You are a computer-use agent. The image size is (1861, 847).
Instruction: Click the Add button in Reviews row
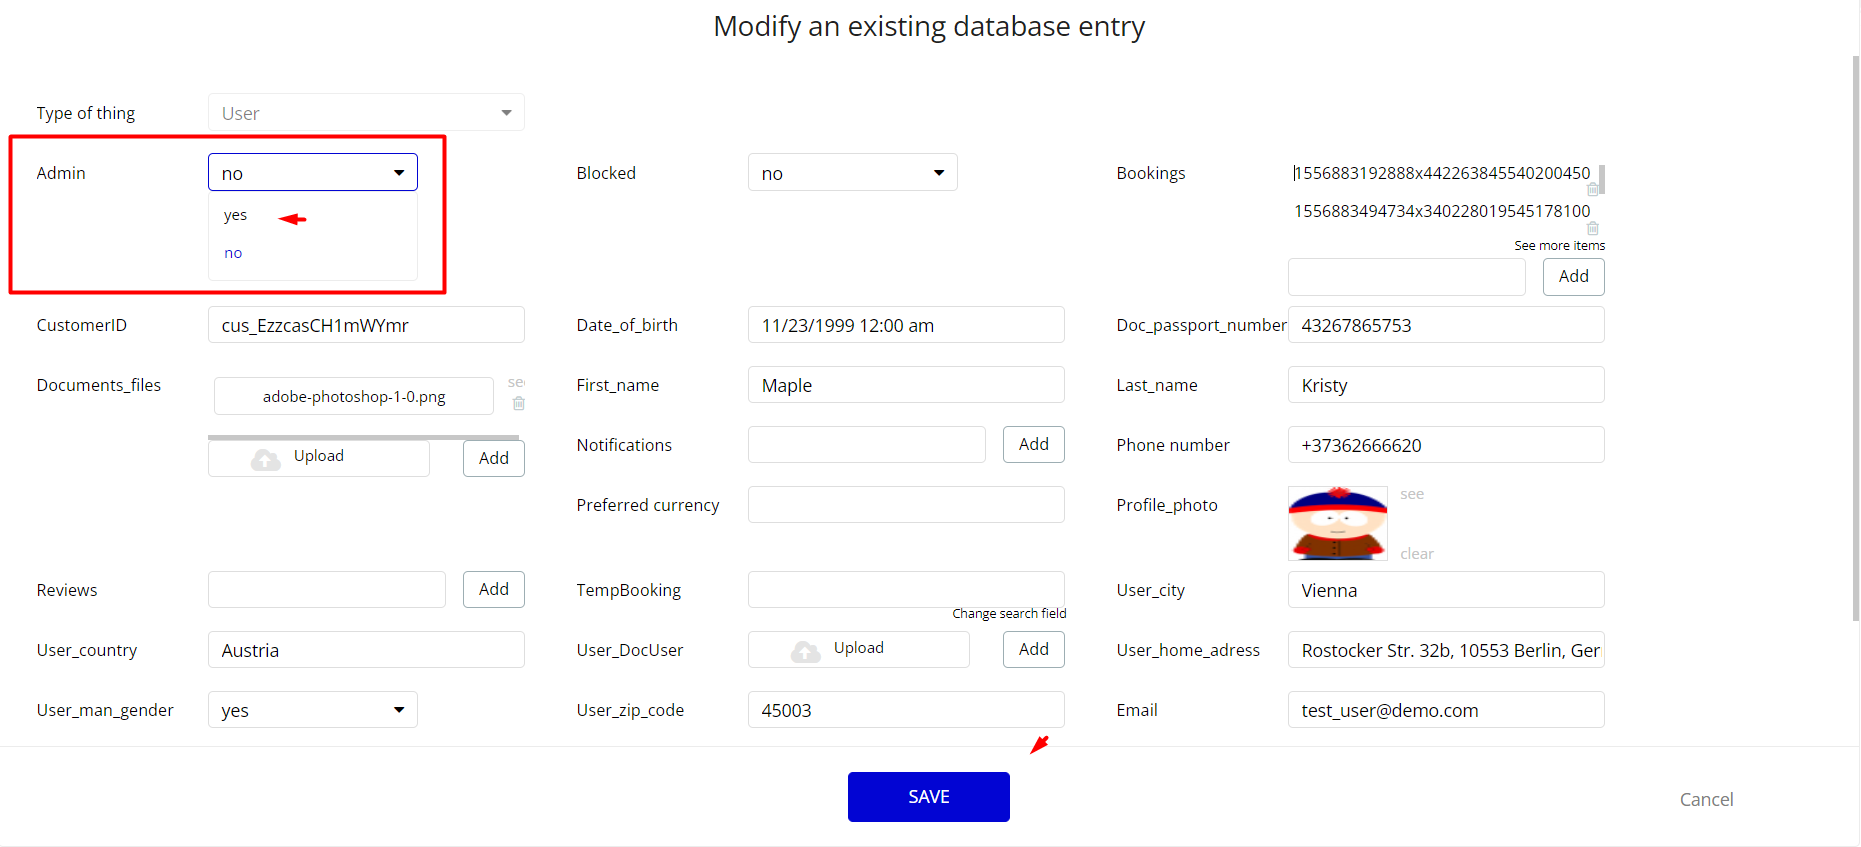[x=493, y=590]
